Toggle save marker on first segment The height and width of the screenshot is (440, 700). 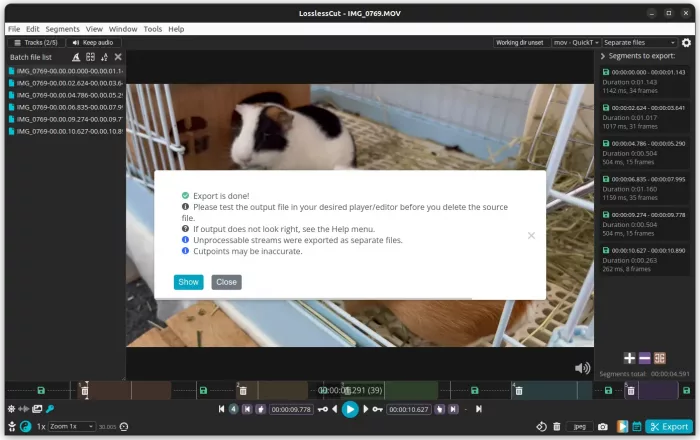click(41, 390)
